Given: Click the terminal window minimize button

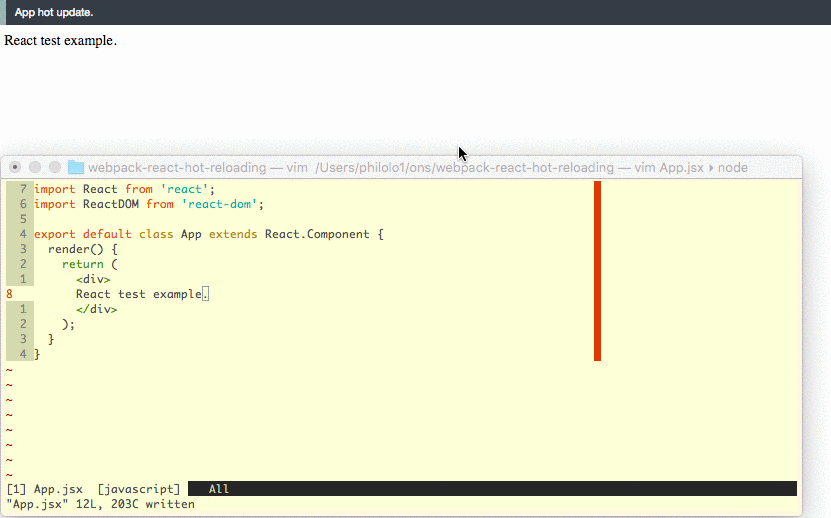Looking at the screenshot, I should (35, 168).
